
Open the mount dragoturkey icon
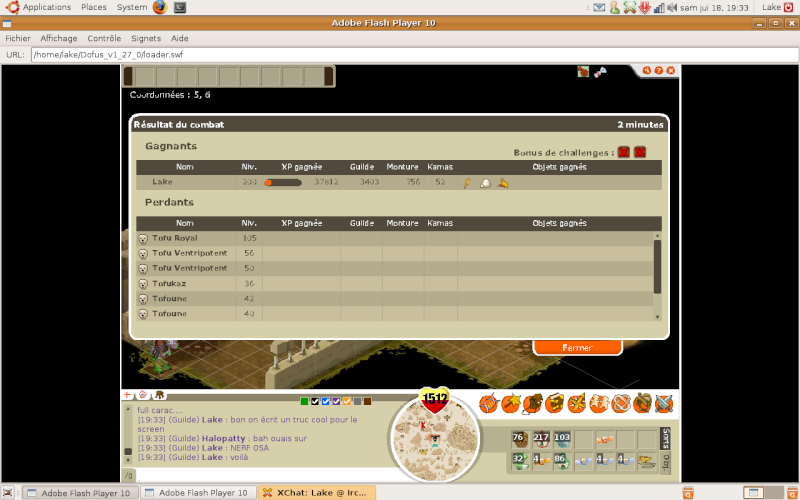642,404
